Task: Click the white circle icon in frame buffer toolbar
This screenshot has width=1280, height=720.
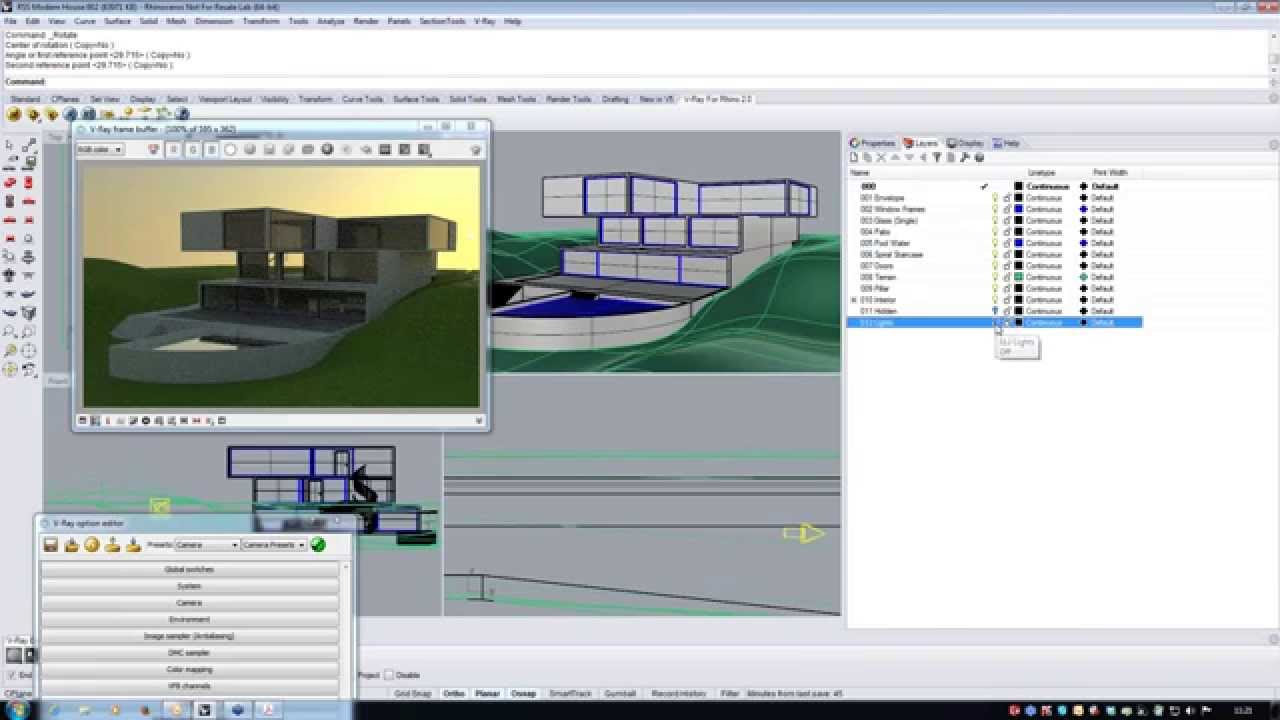Action: [x=230, y=150]
